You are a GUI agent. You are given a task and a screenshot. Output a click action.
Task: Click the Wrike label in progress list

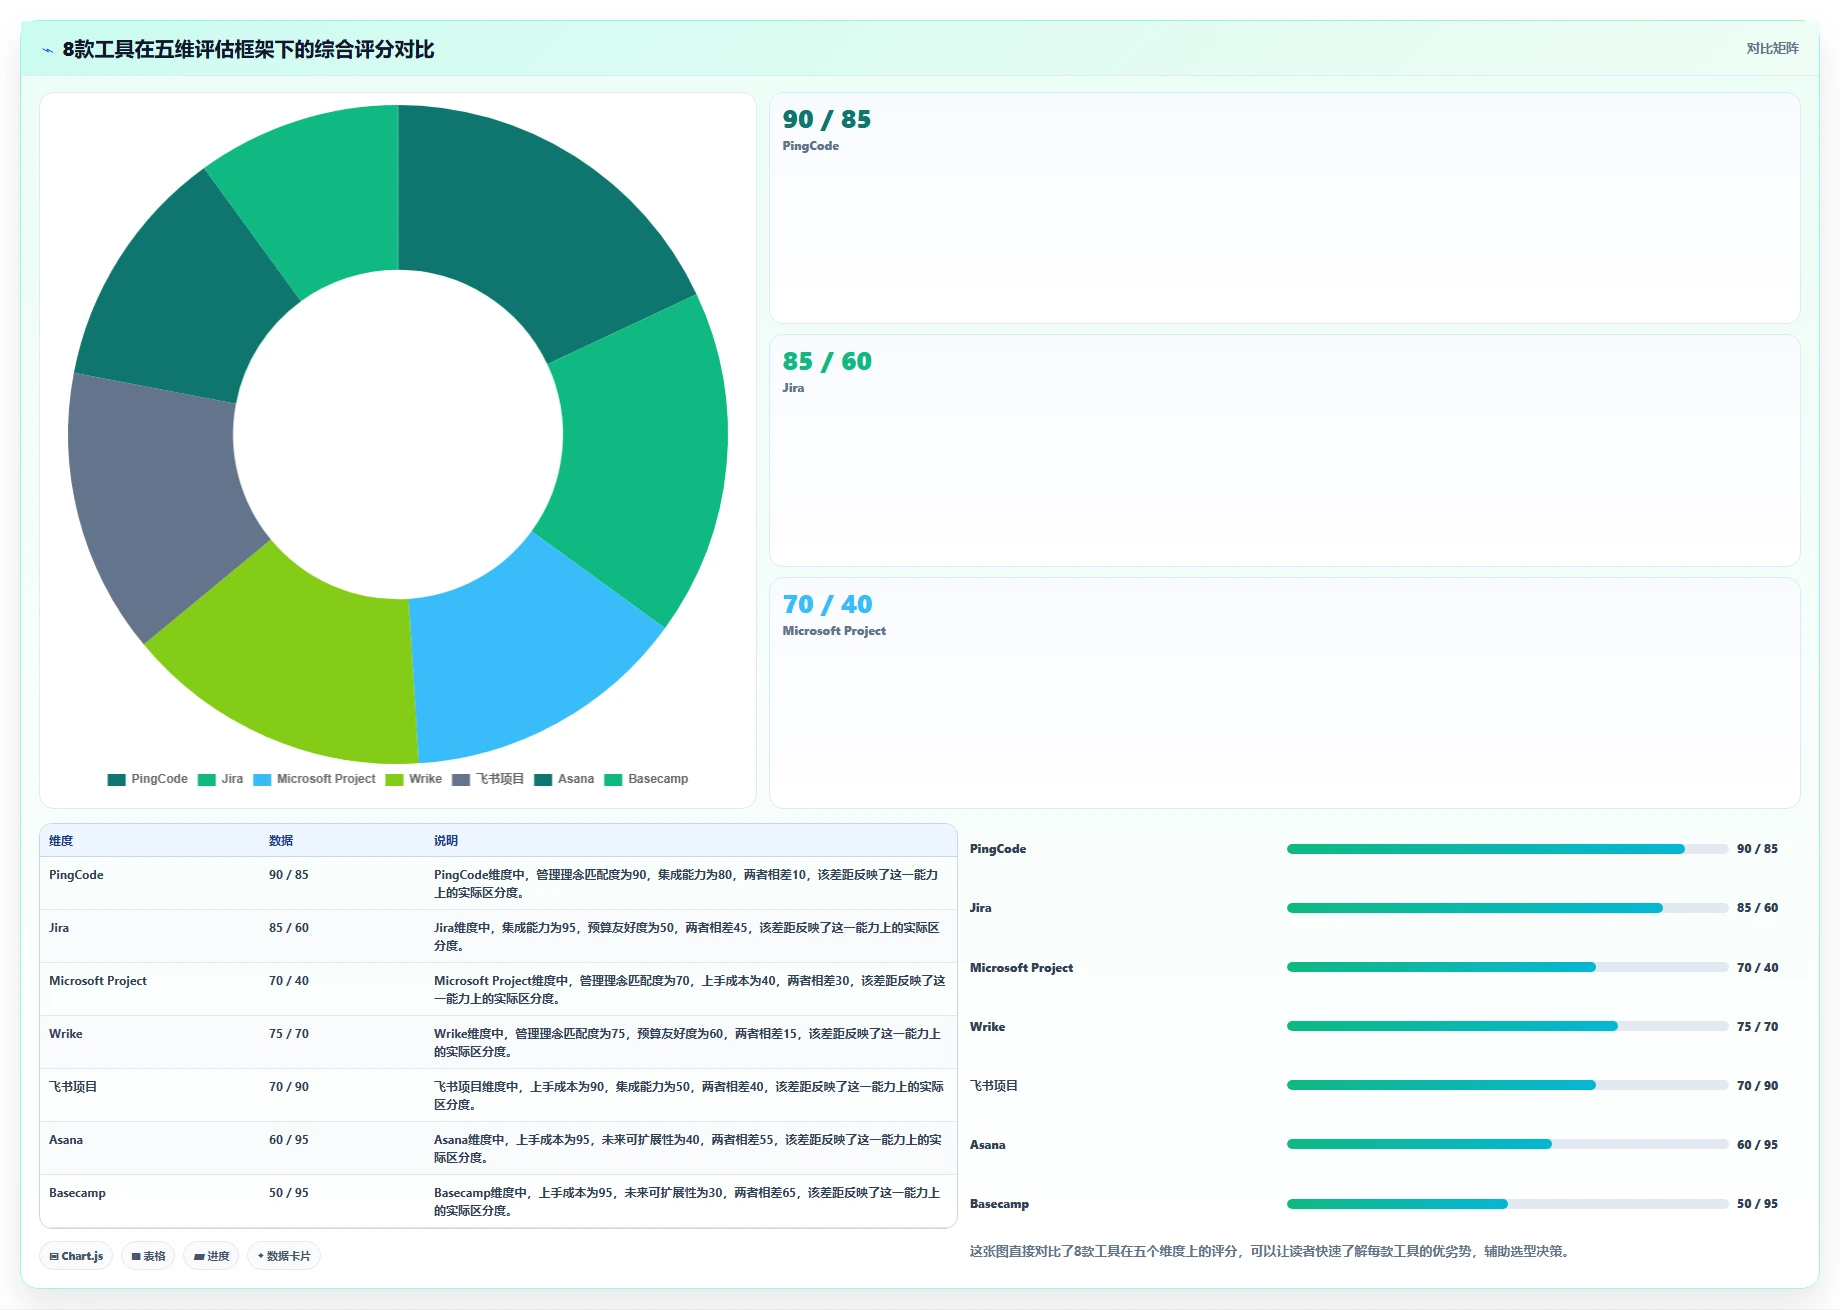pos(987,1027)
